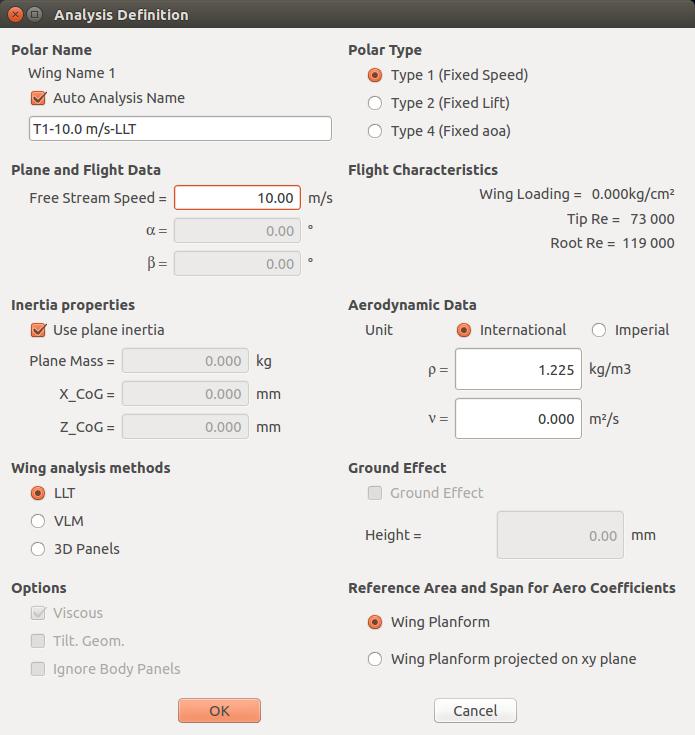Choose the VLM analysis method
This screenshot has width=695, height=735.
click(x=39, y=521)
